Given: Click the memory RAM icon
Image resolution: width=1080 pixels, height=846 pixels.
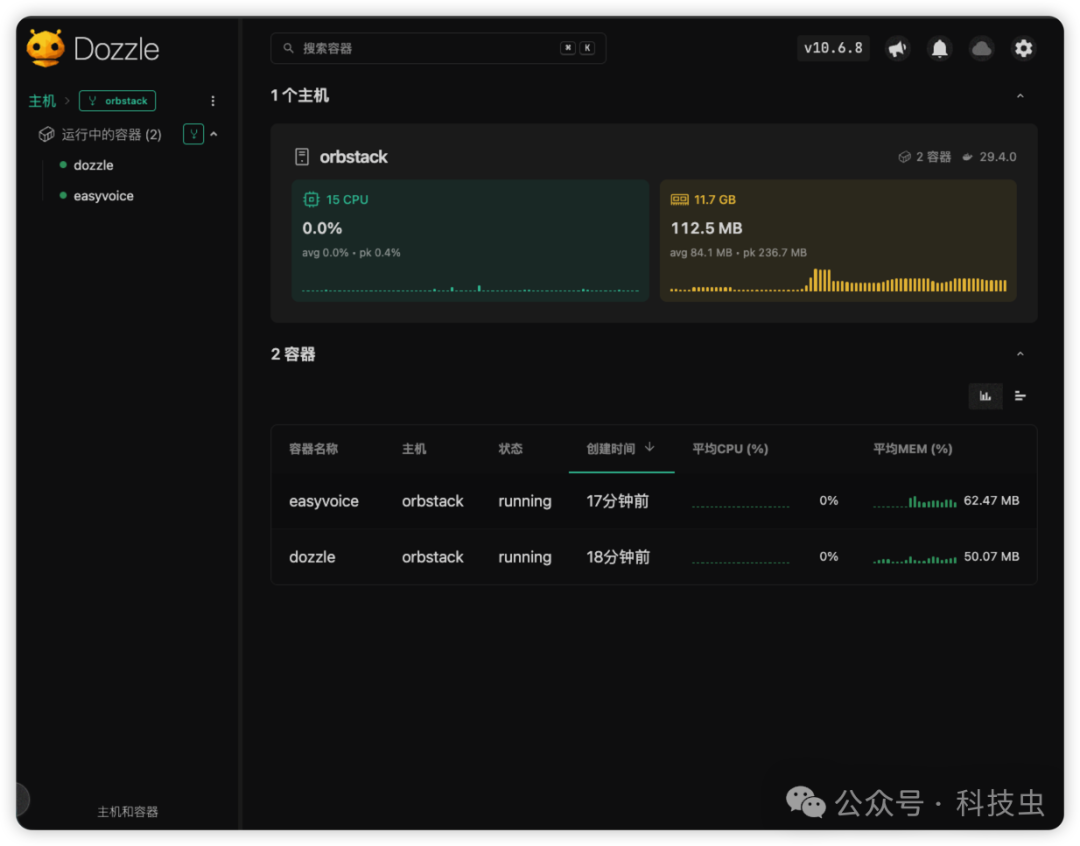Looking at the screenshot, I should tap(679, 200).
